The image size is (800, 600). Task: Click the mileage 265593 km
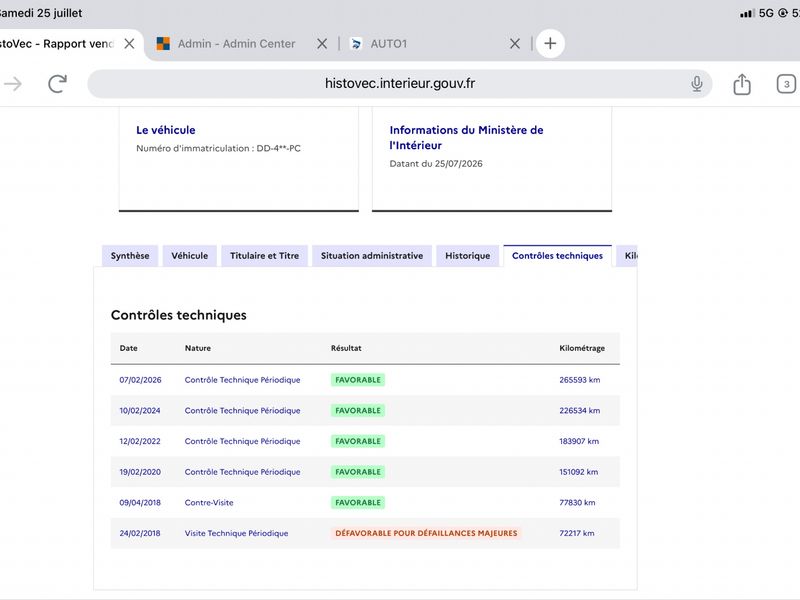[580, 380]
